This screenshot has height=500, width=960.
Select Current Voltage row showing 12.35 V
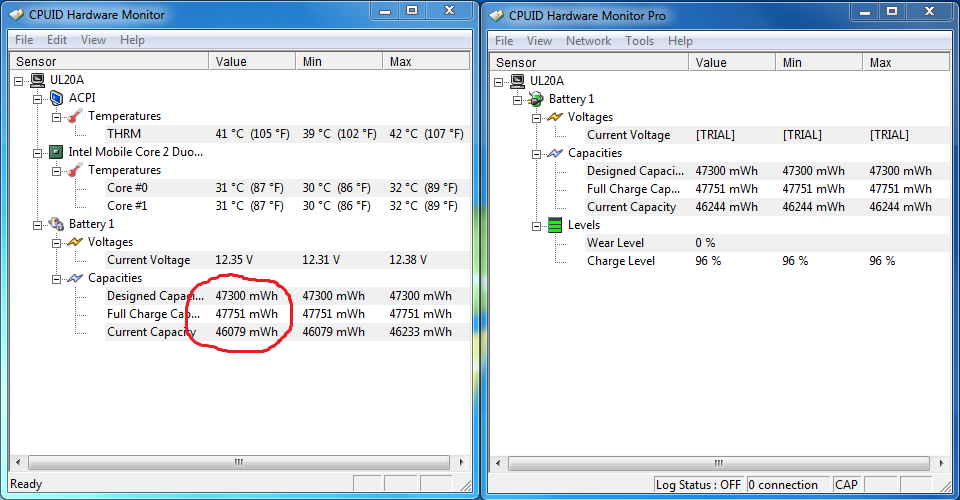click(x=287, y=260)
